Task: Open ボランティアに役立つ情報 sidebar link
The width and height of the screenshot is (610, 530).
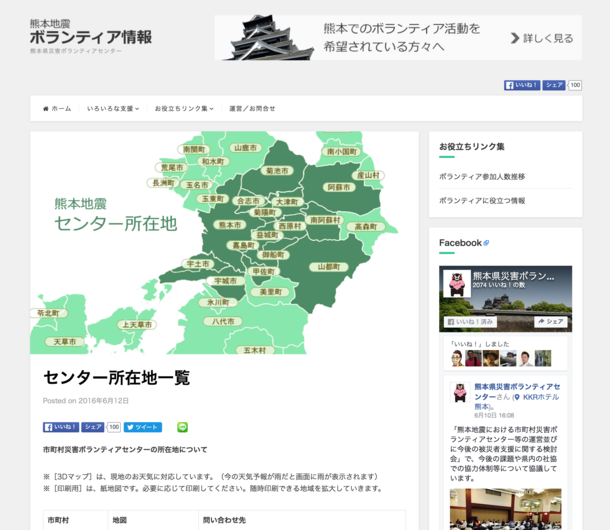Action: click(482, 200)
